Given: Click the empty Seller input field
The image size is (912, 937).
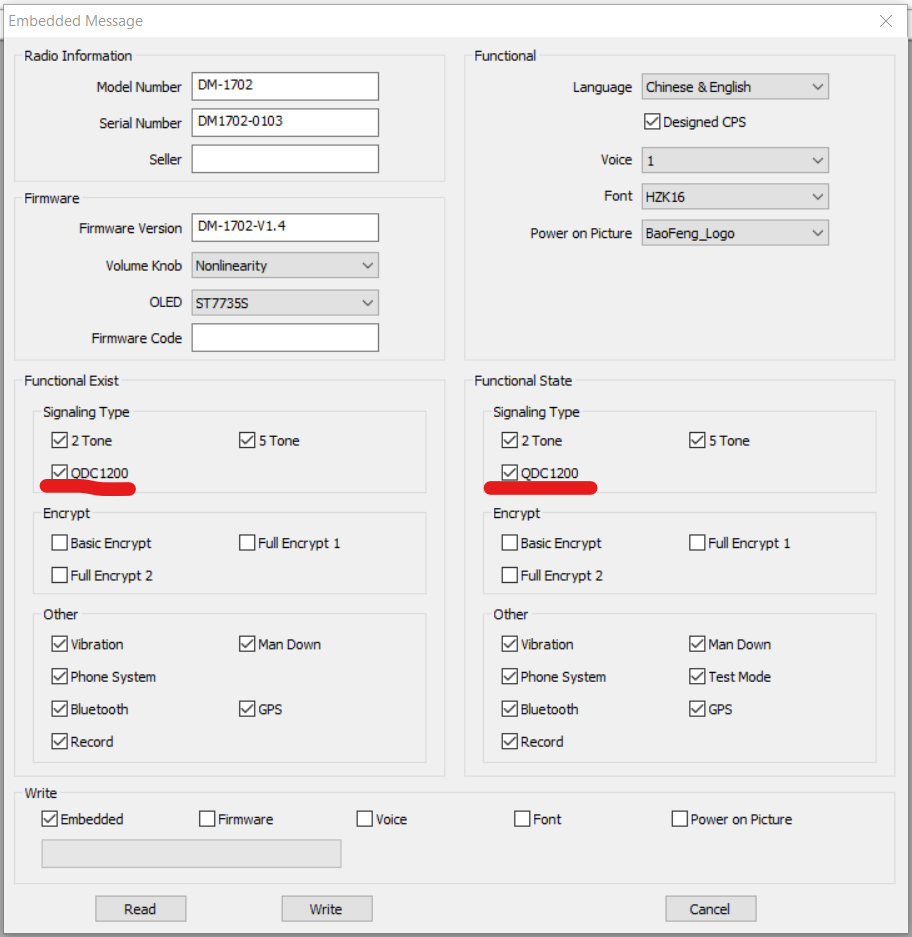Looking at the screenshot, I should point(285,159).
